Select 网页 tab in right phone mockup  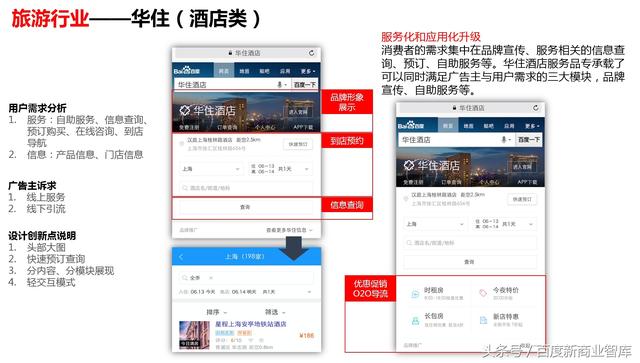point(448,126)
